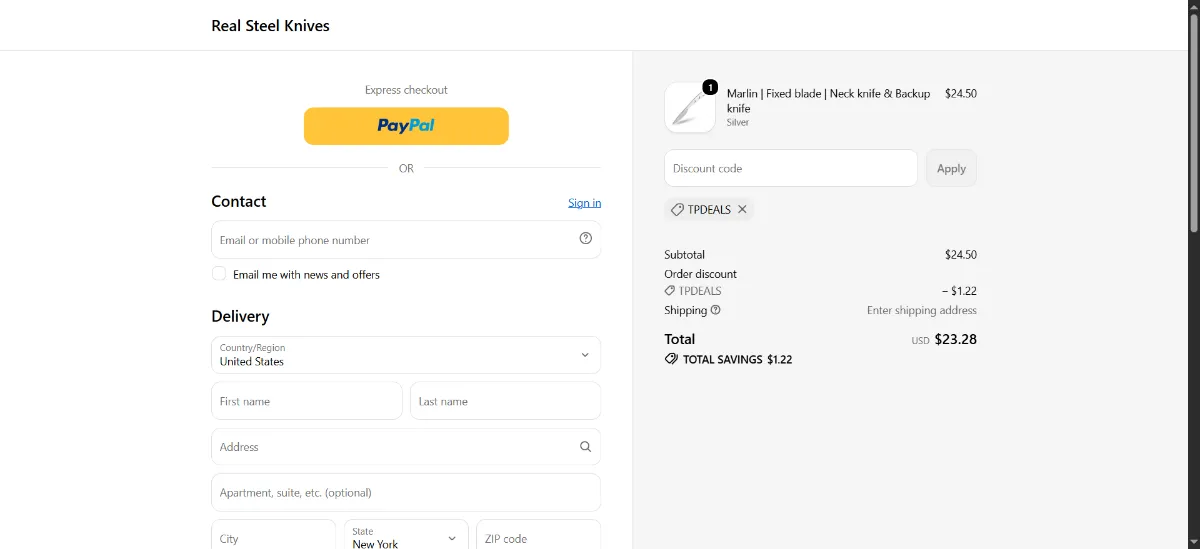Click the Total Savings tag icon

pos(671,359)
